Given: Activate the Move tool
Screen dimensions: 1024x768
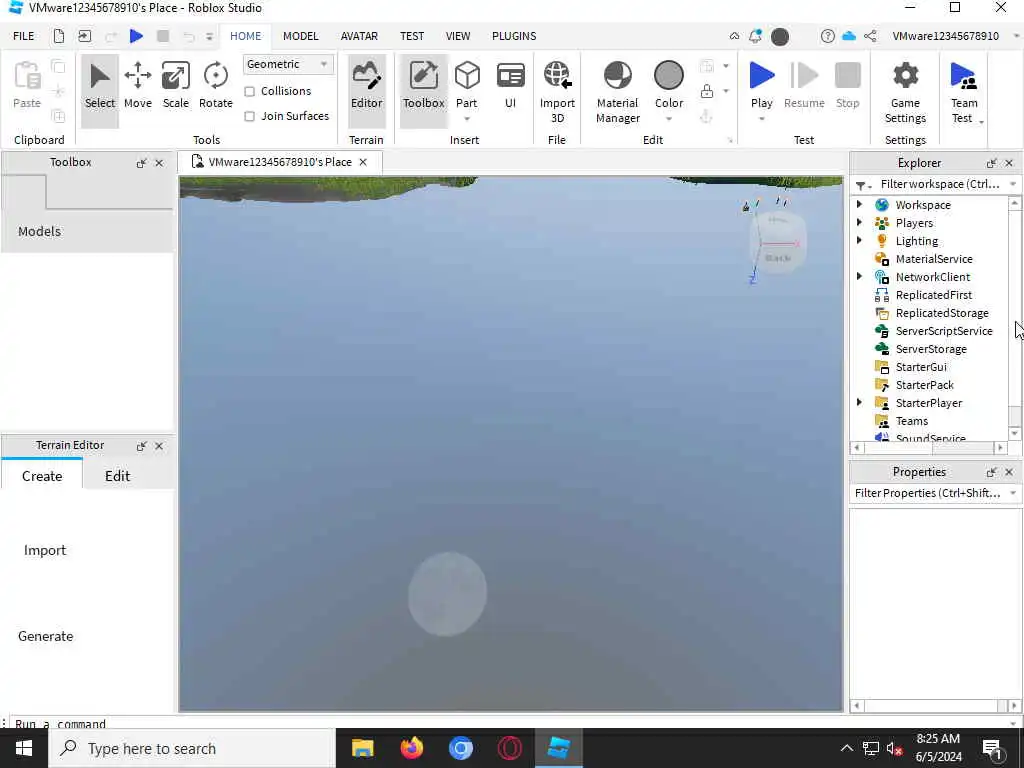Looking at the screenshot, I should pyautogui.click(x=138, y=86).
